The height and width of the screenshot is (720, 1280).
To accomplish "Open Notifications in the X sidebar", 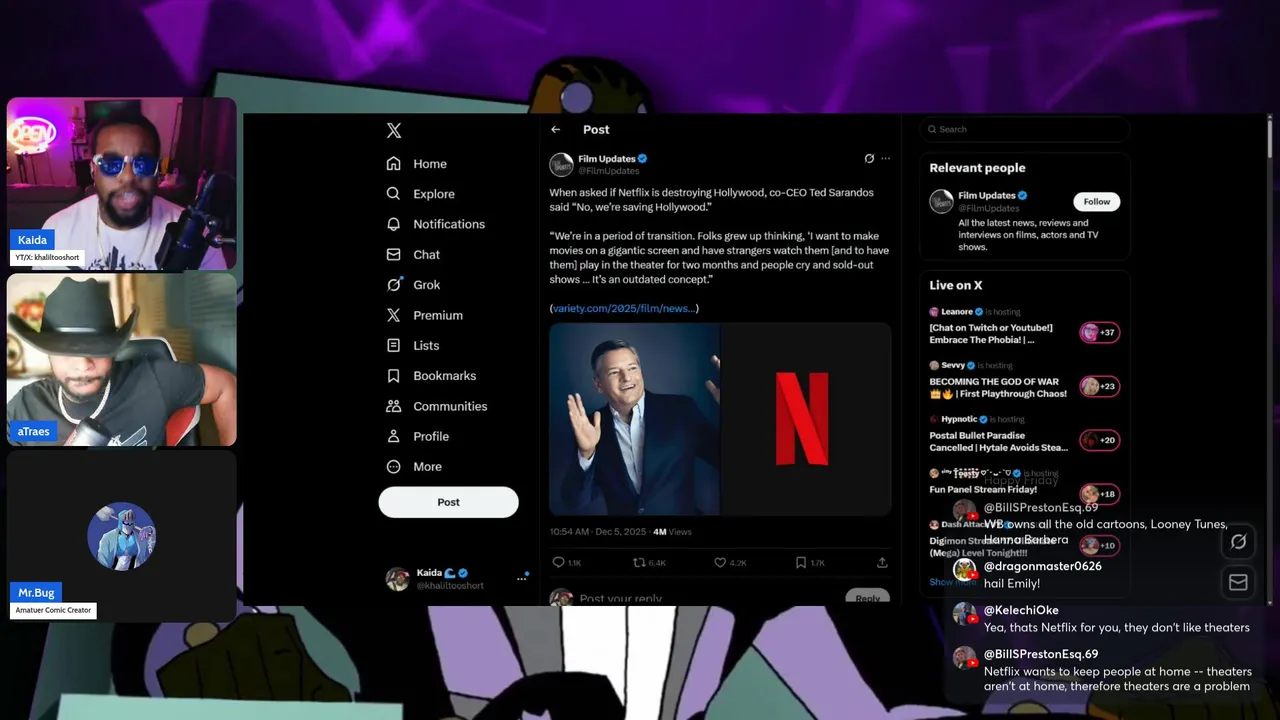I will tap(436, 224).
